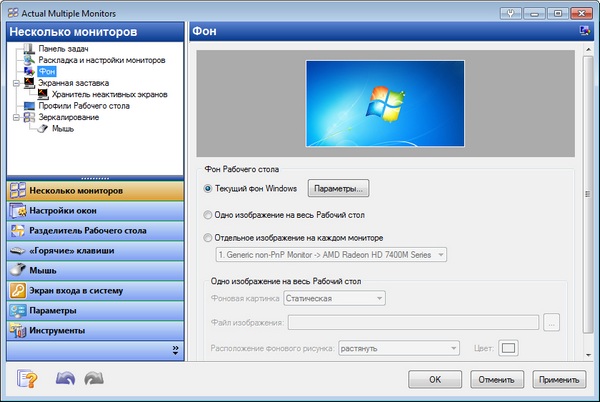The width and height of the screenshot is (600, 402).
Task: Expand hidden sidebar categories with double chevron
Action: pos(176,350)
